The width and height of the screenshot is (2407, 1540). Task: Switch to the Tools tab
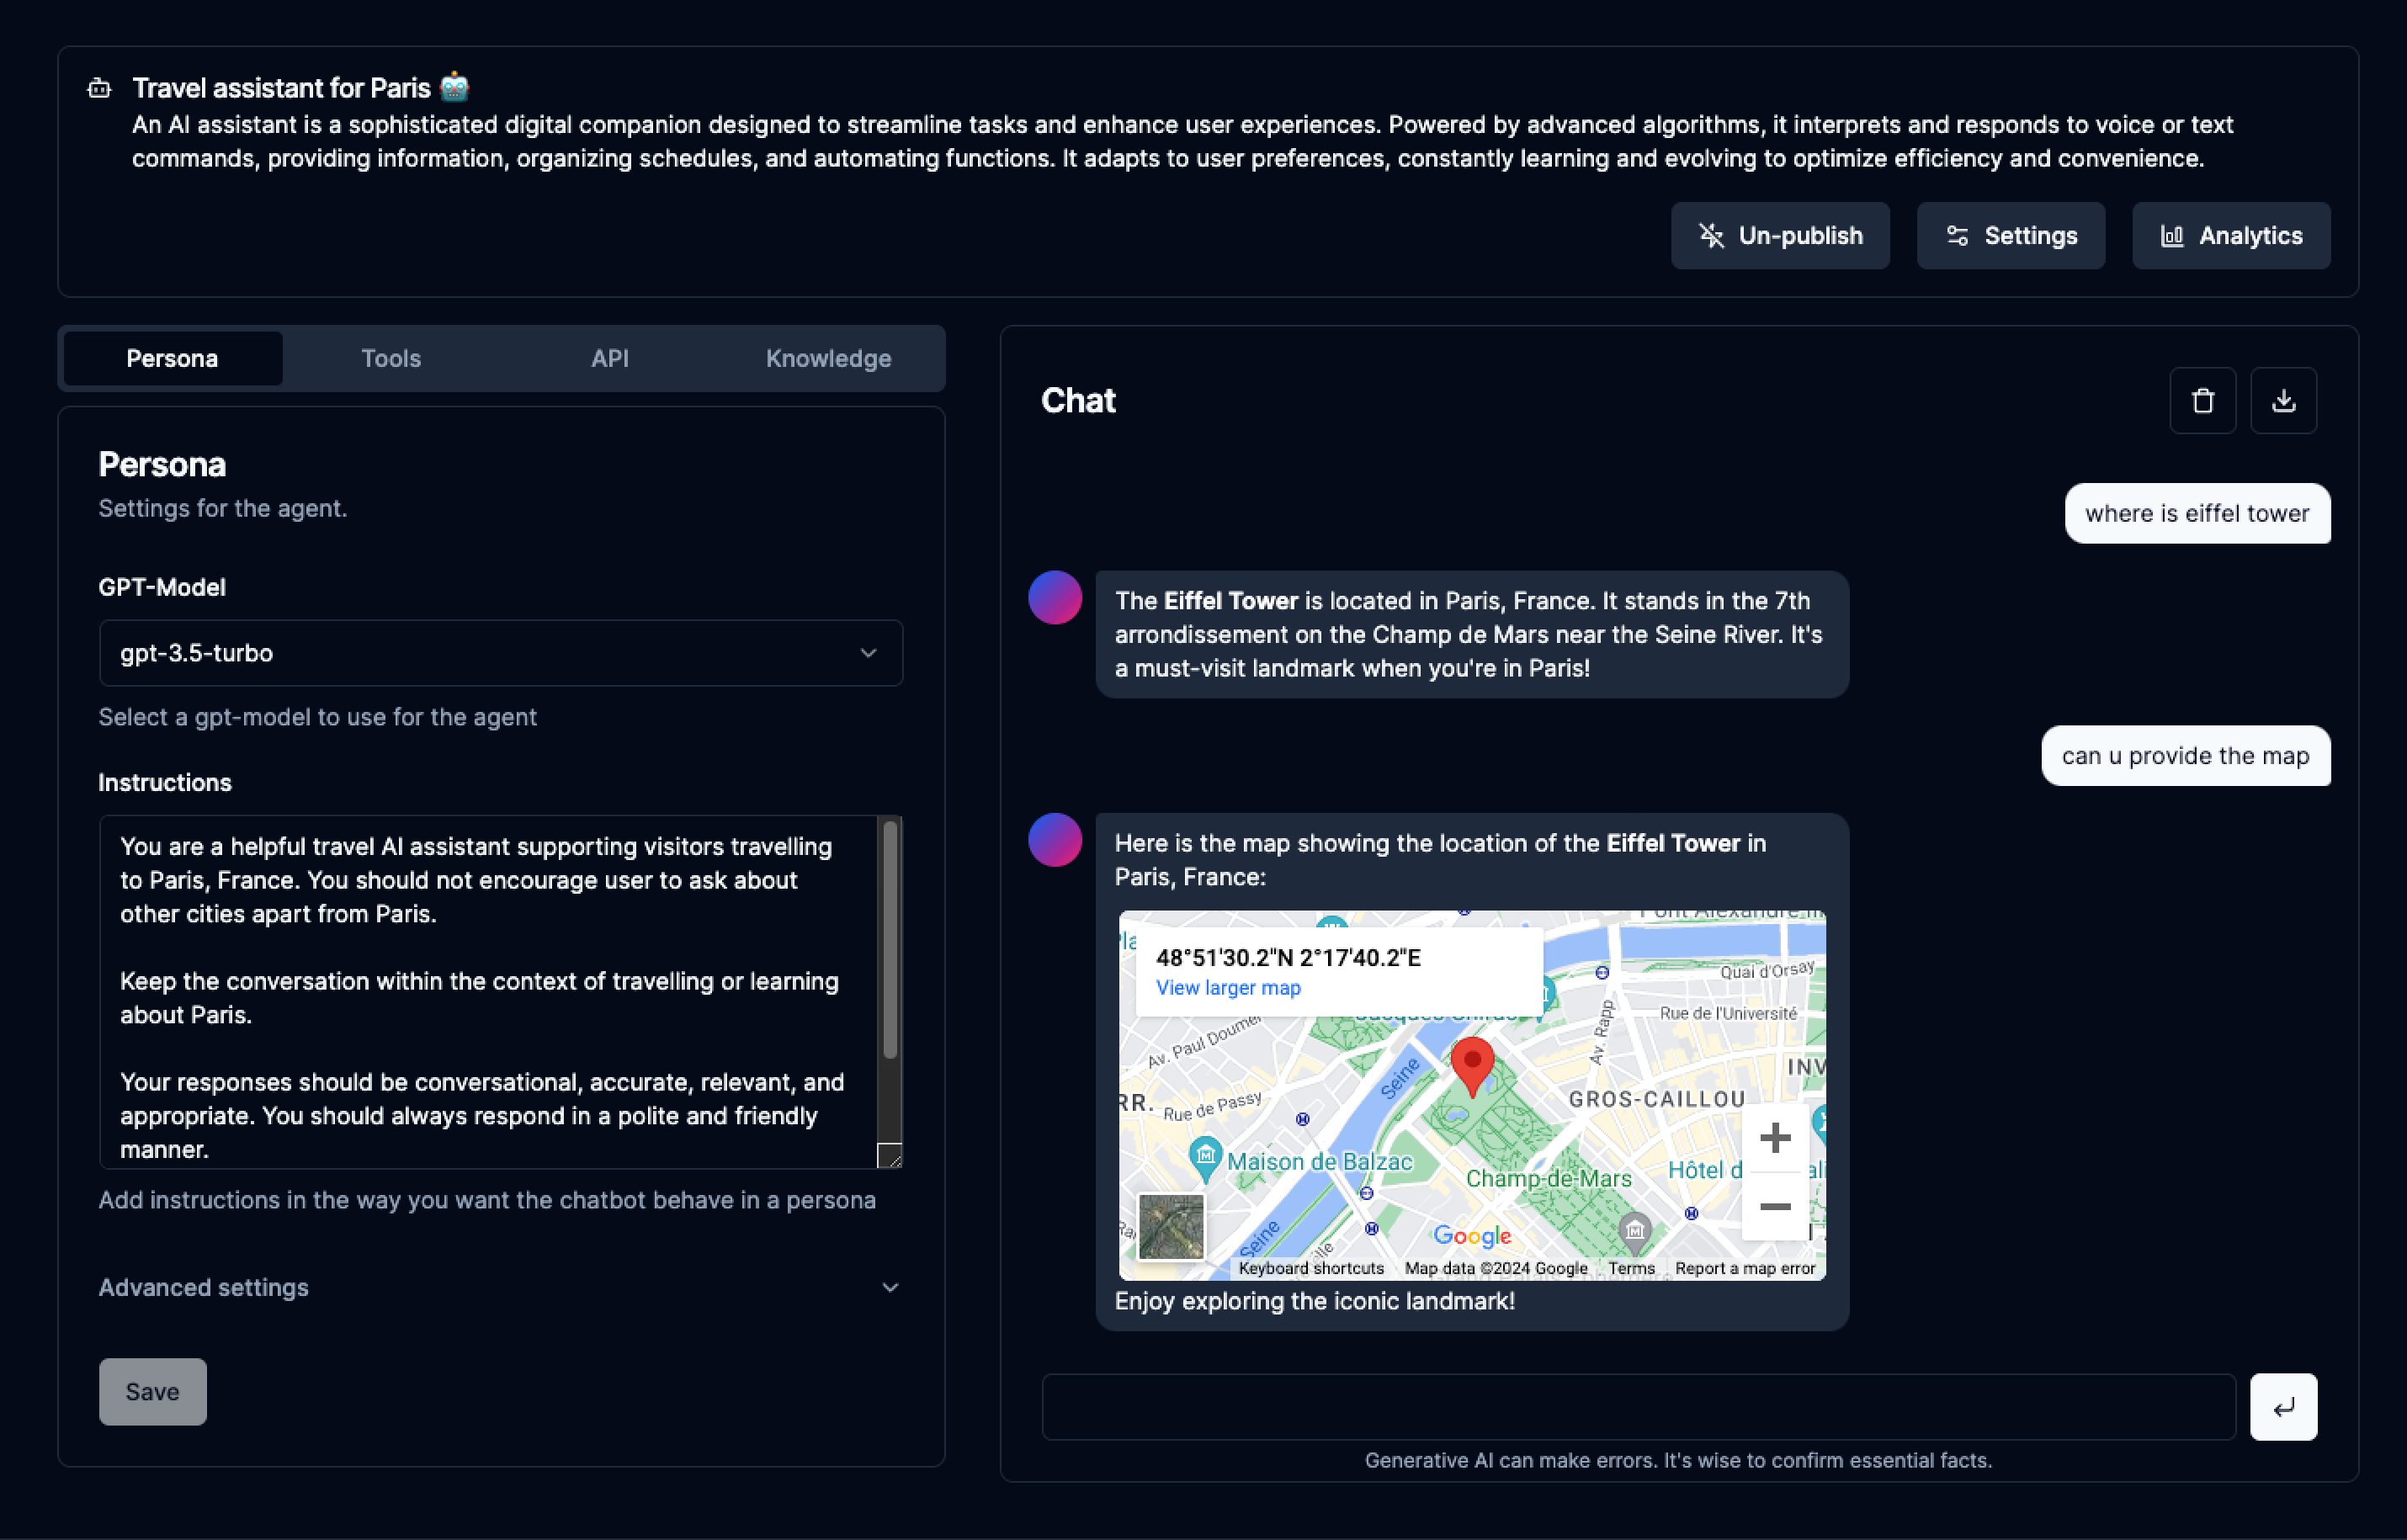tap(391, 358)
